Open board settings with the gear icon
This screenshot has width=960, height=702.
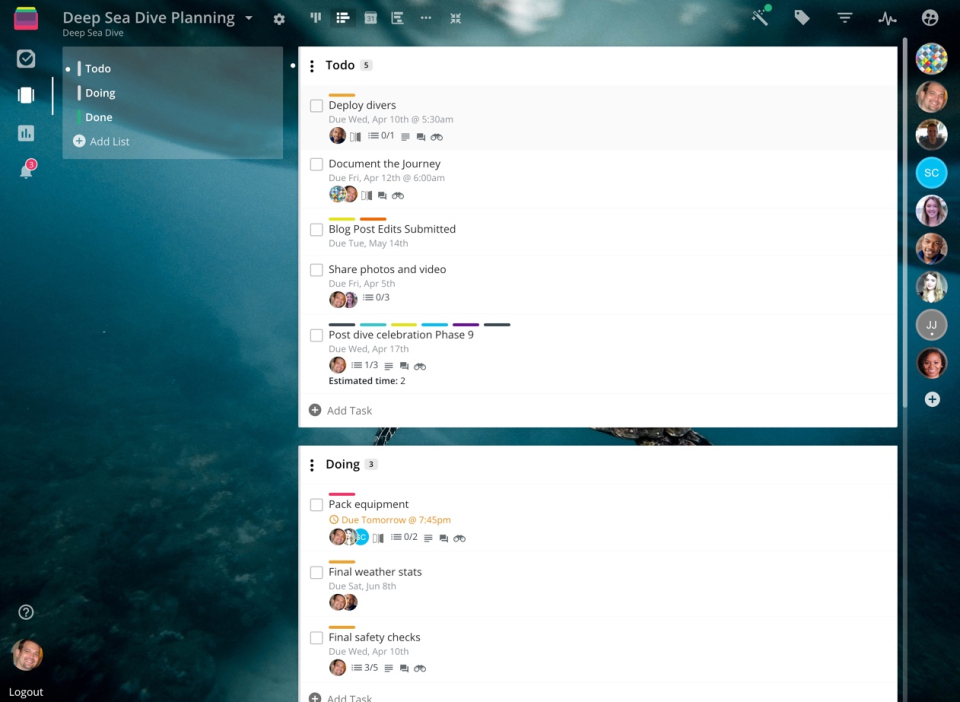[279, 17]
